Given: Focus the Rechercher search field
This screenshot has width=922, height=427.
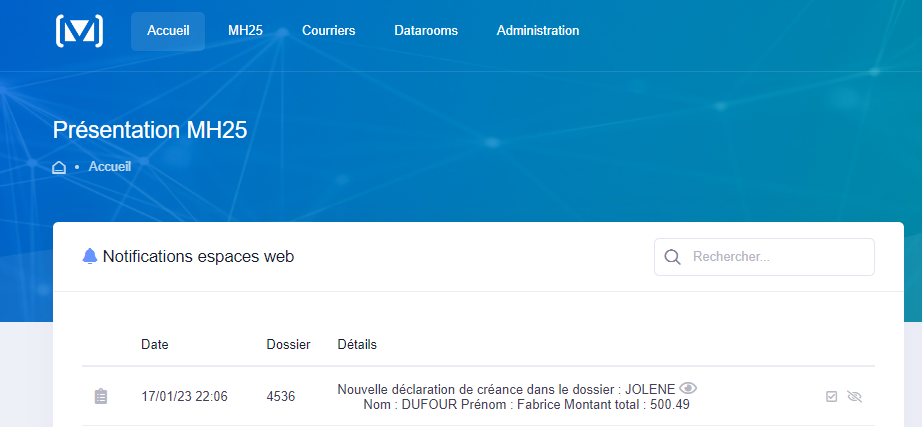Looking at the screenshot, I should pyautogui.click(x=764, y=257).
